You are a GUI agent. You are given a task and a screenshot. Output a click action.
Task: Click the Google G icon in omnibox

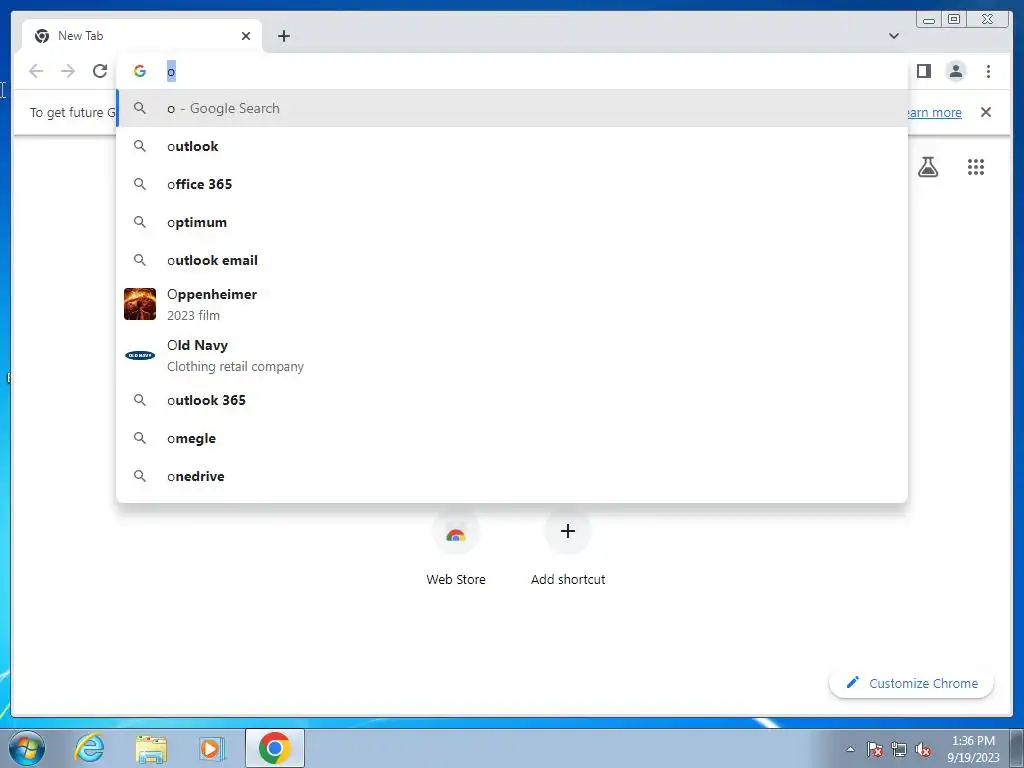pos(140,71)
